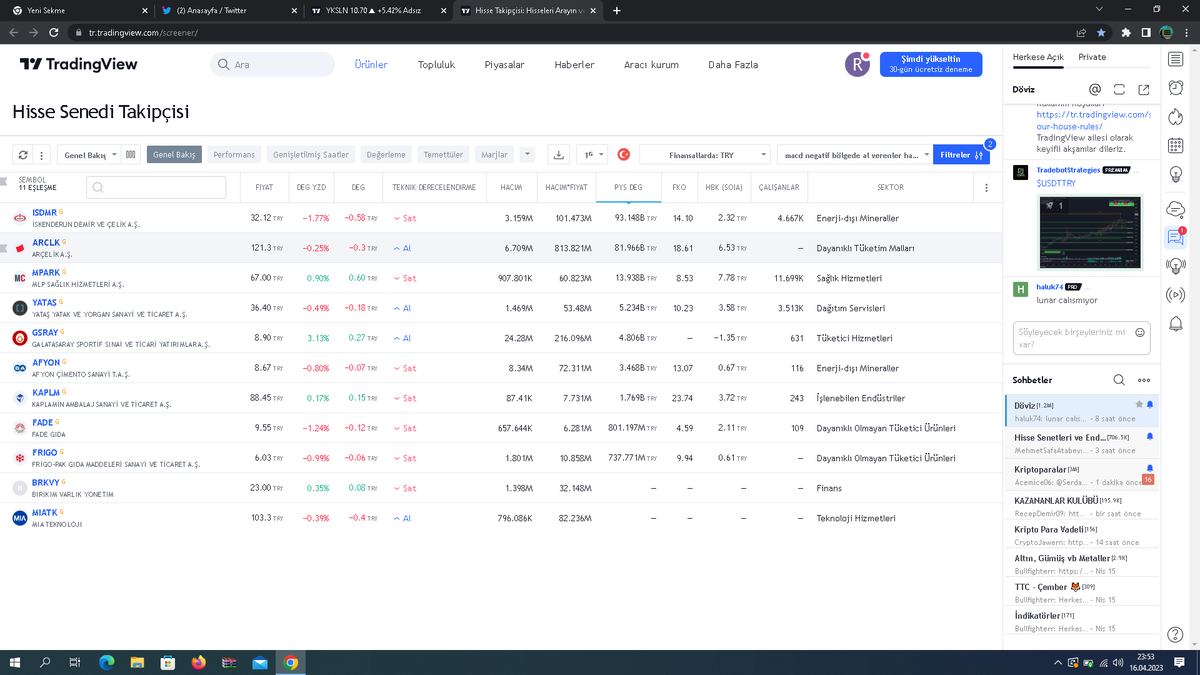
Task: Search chats with the magnifier in Sohbetler
Action: [x=1119, y=380]
